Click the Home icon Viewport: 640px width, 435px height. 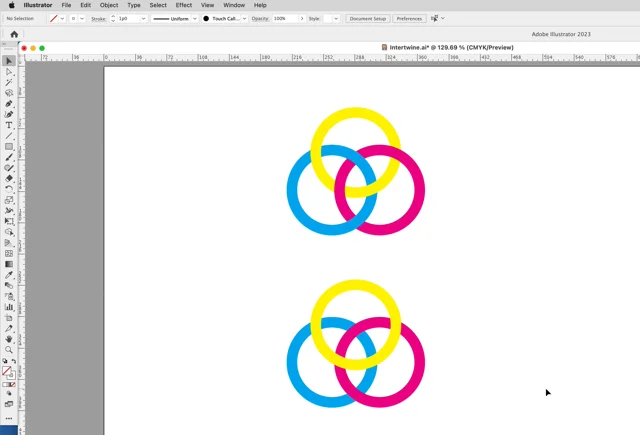tap(14, 34)
